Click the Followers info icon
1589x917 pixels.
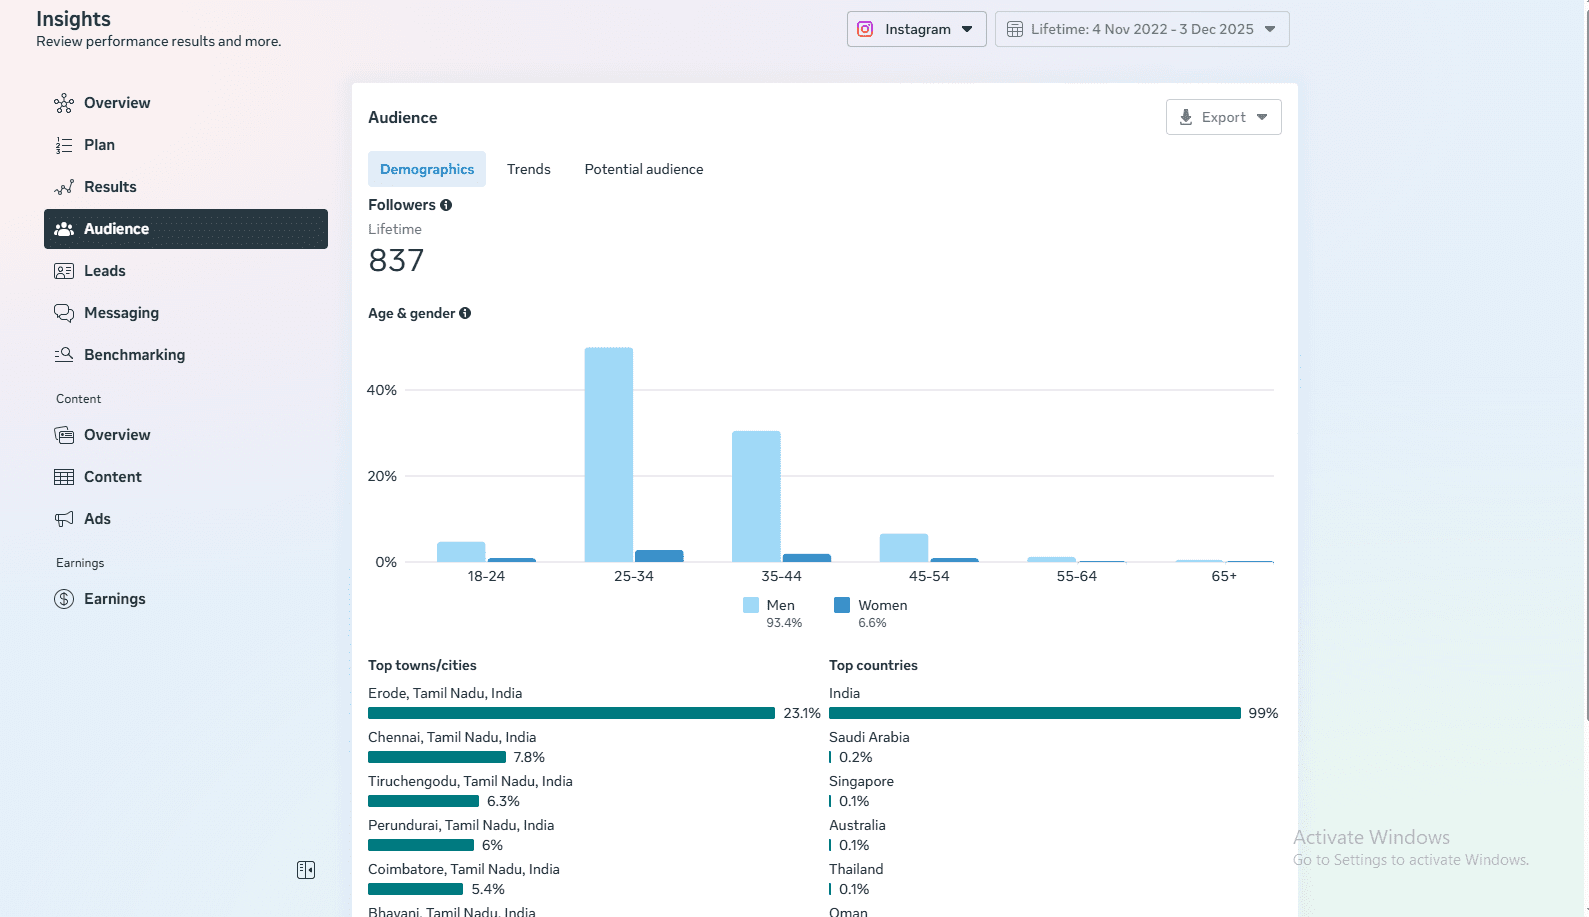tap(446, 205)
